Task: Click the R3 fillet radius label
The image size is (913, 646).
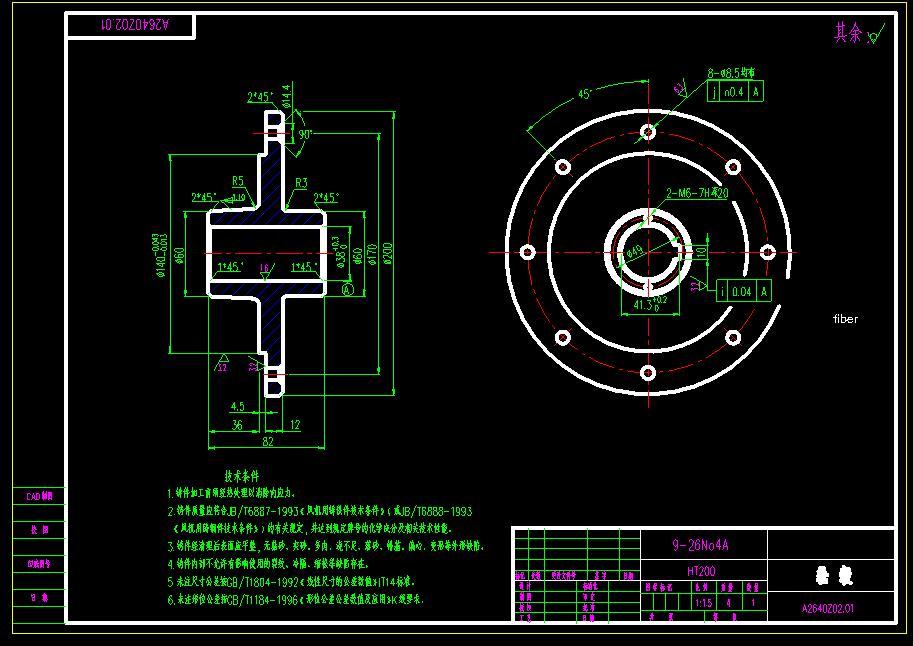Action: [300, 183]
